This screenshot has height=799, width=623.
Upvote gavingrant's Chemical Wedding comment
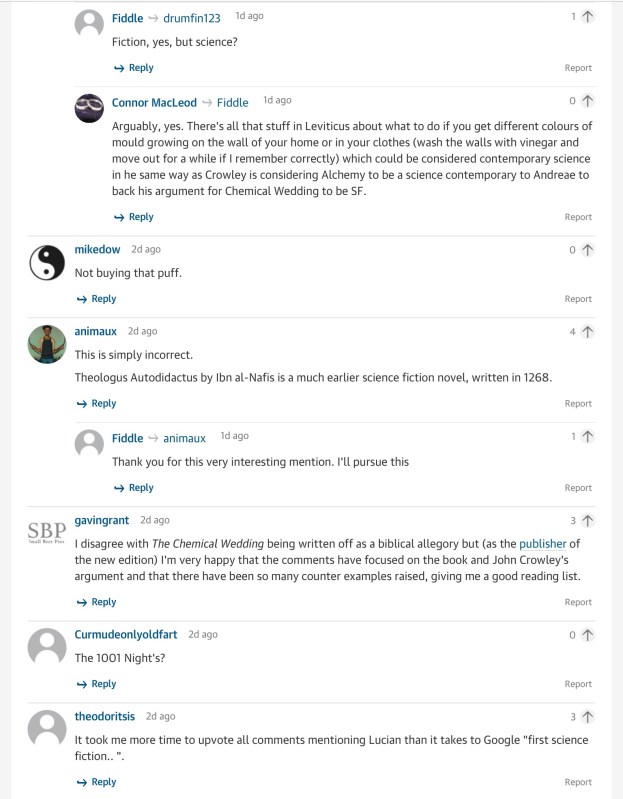[x=587, y=521]
